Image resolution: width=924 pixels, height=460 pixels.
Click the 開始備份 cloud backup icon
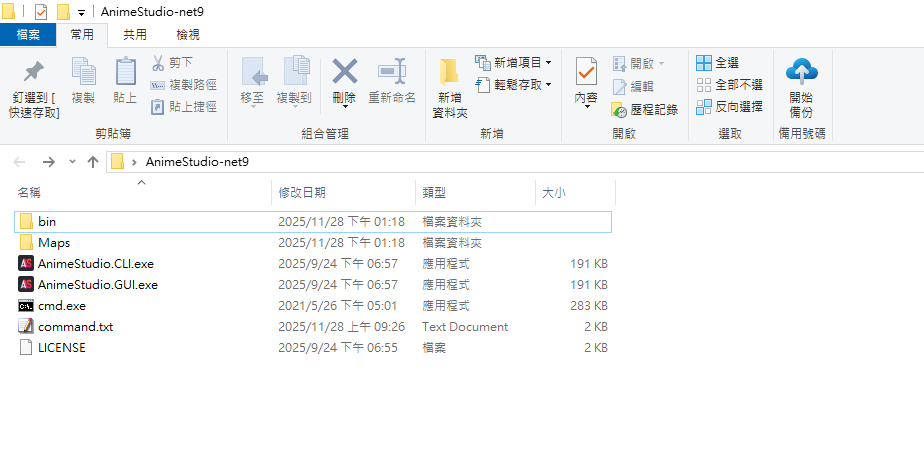point(801,73)
